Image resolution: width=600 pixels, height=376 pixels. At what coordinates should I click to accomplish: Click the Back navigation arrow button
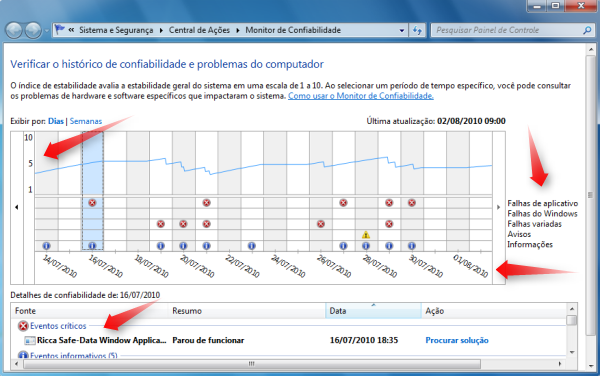click(14, 30)
